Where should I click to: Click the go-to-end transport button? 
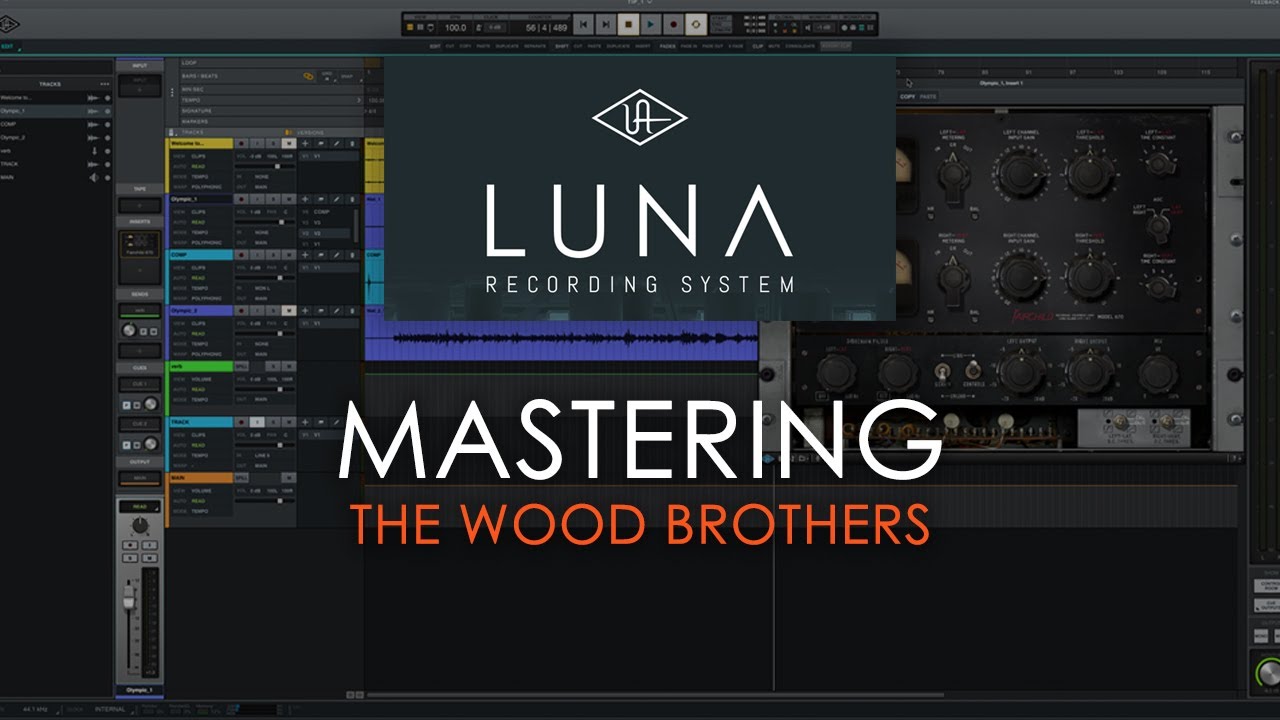[606, 24]
